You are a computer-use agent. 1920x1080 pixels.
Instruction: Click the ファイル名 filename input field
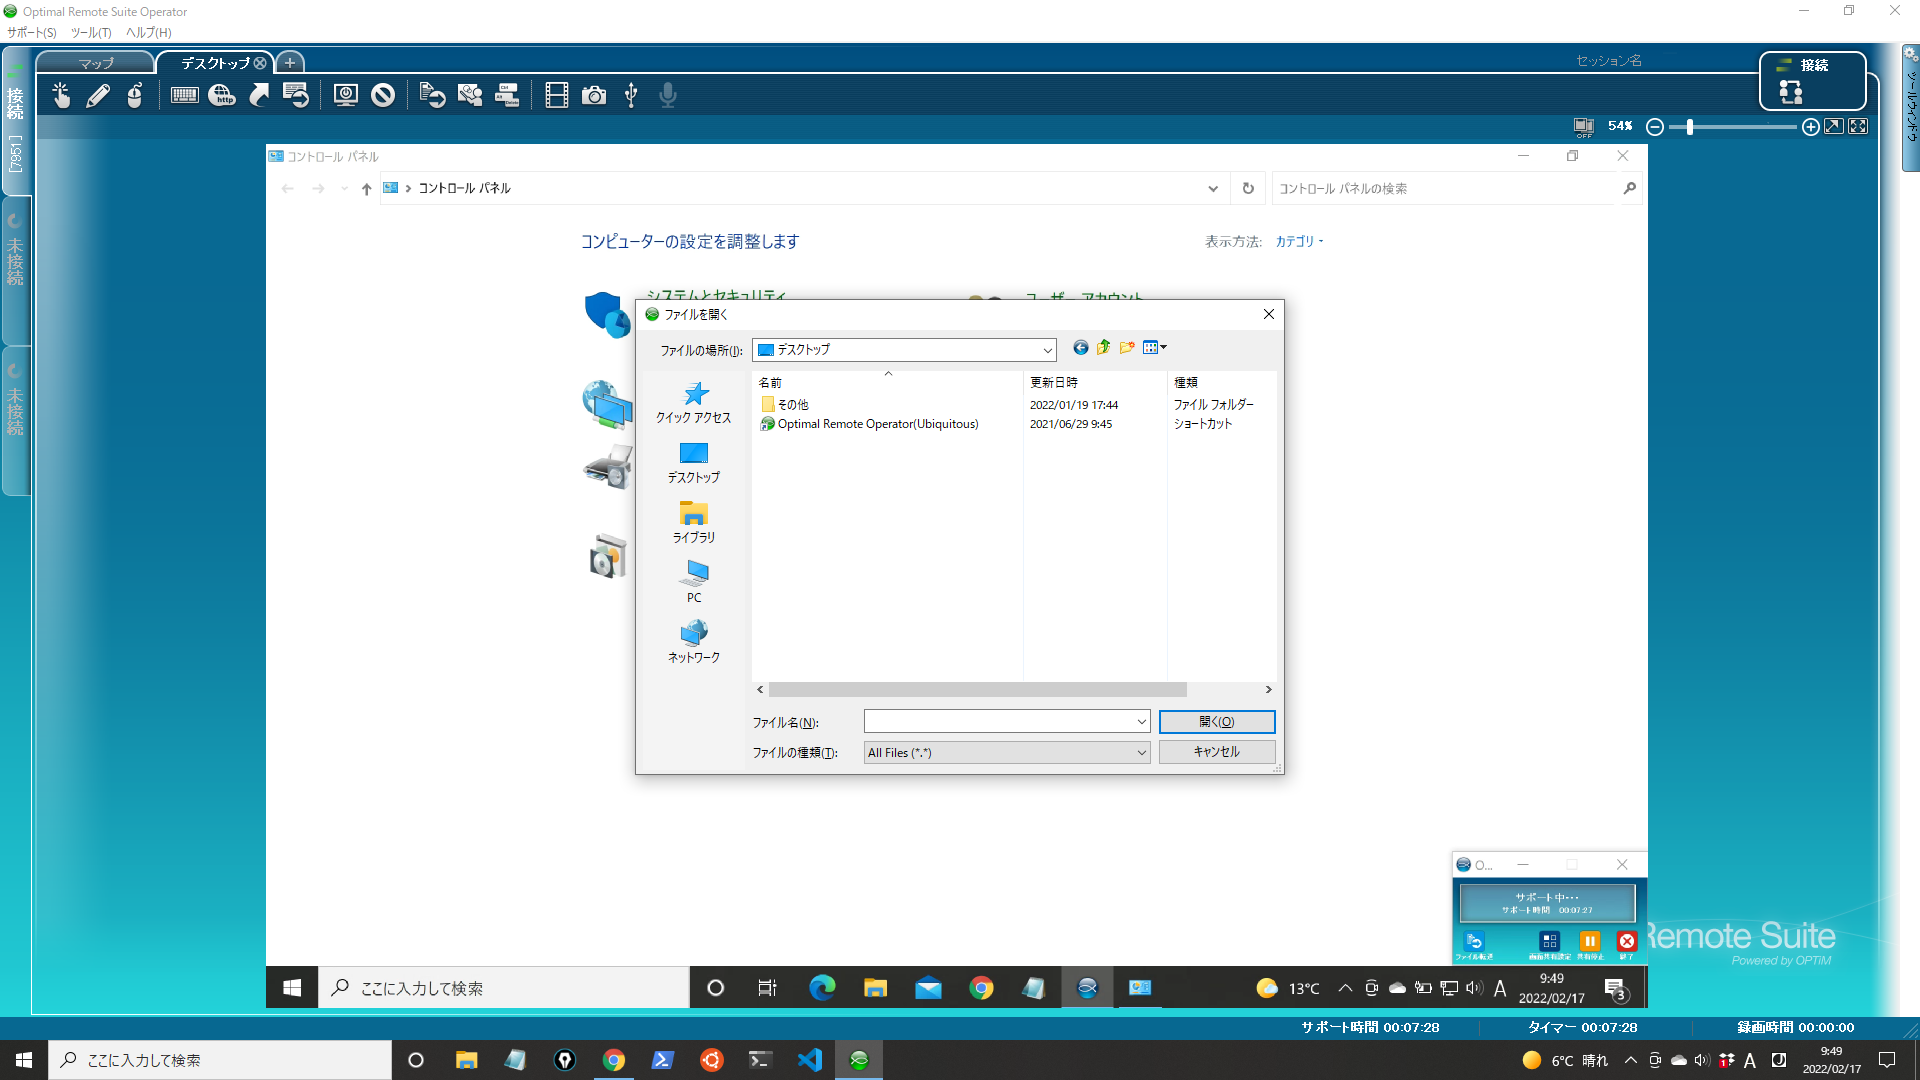point(1000,722)
